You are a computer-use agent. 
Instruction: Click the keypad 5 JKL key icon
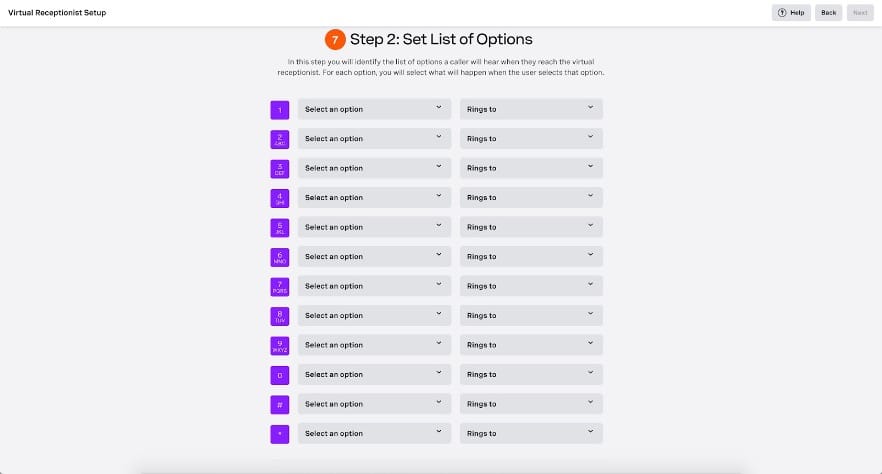pos(280,228)
